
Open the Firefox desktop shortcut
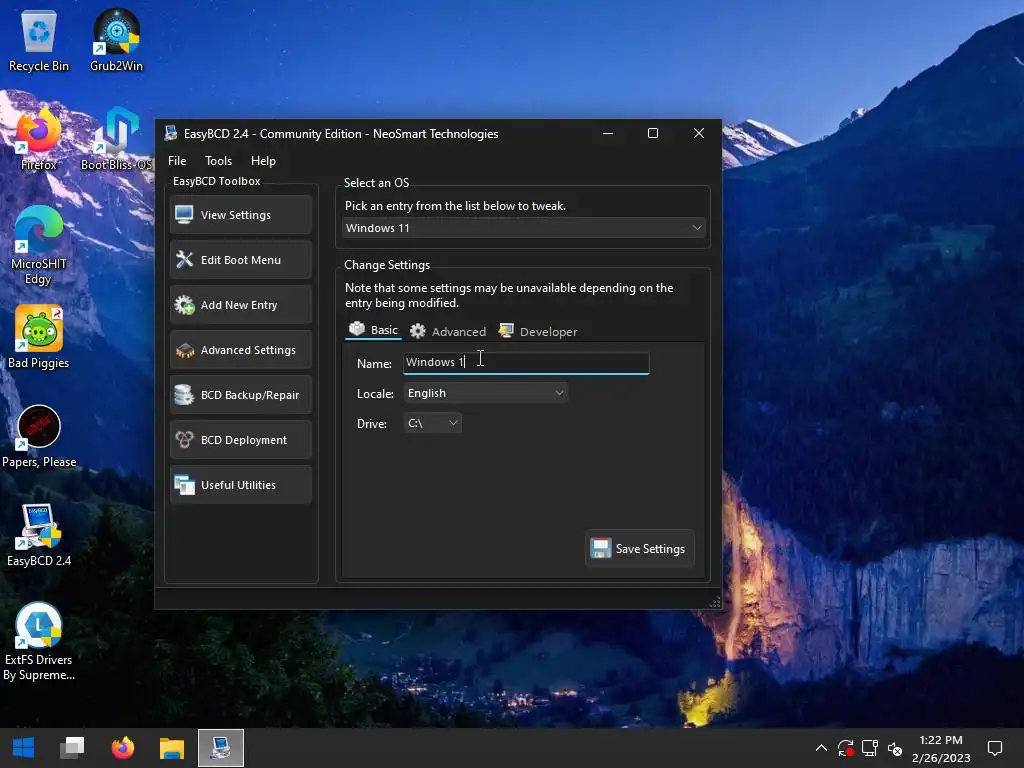coord(39,140)
